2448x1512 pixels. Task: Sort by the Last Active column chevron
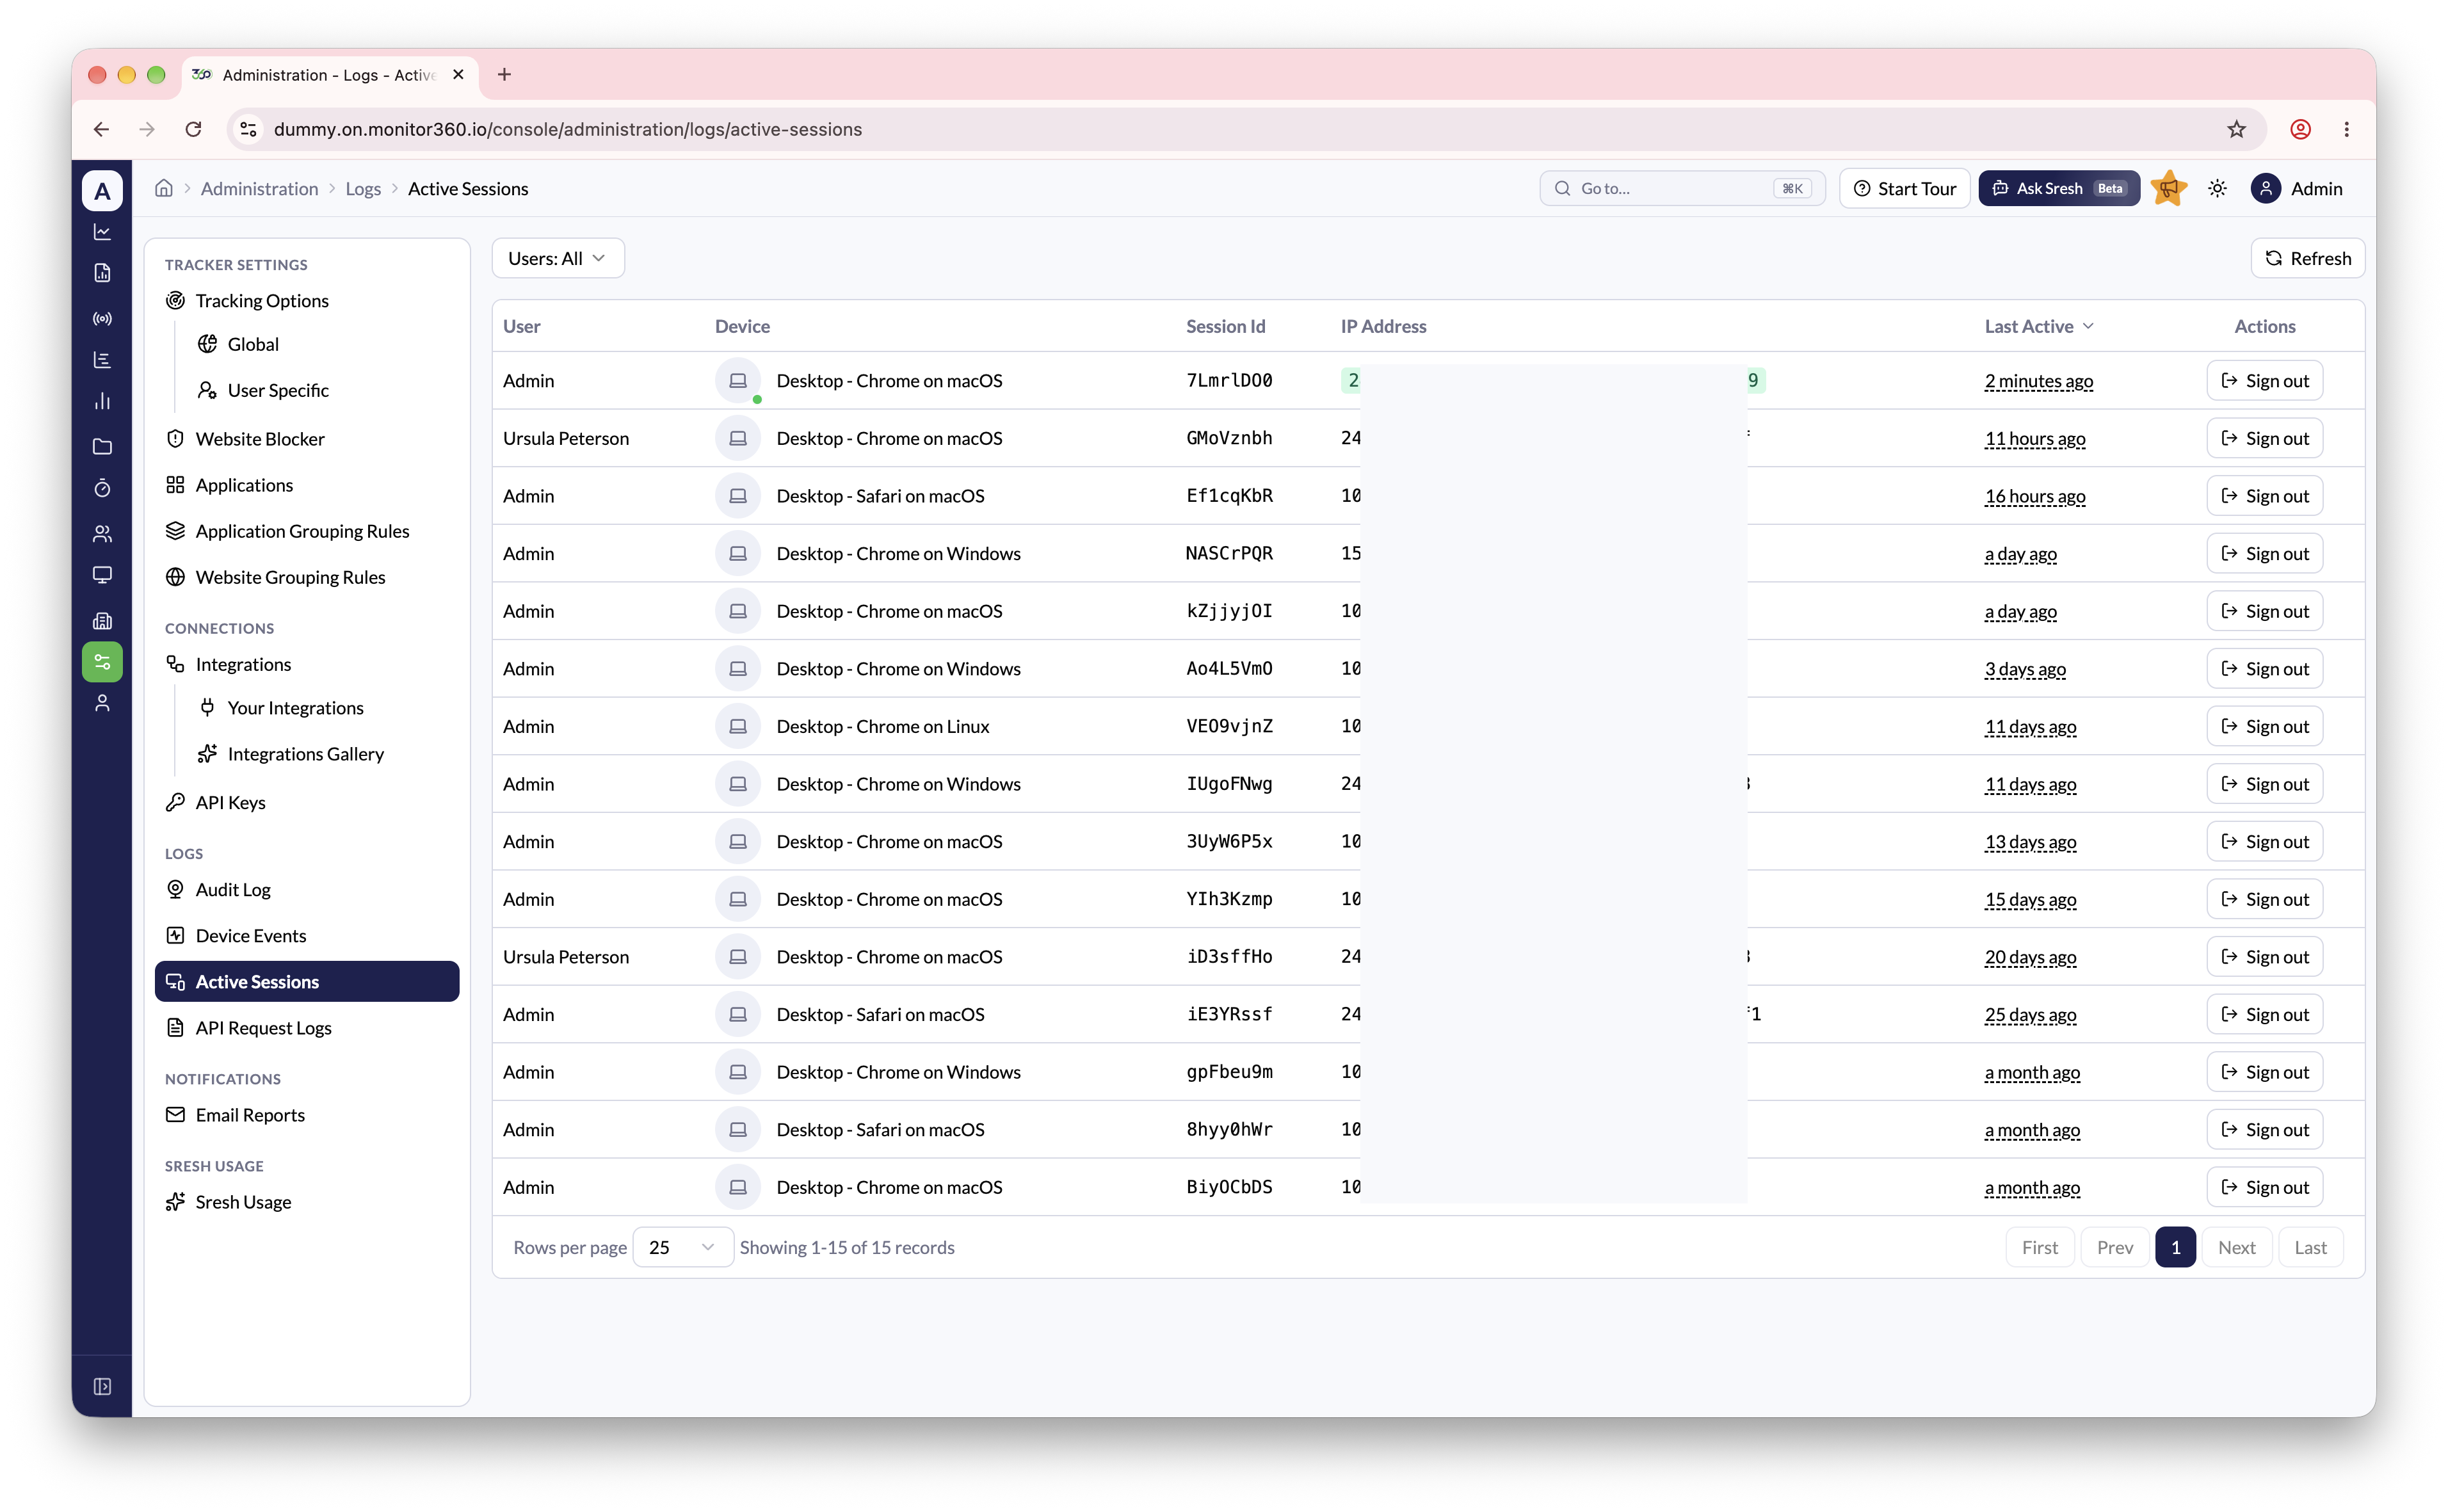[2088, 326]
